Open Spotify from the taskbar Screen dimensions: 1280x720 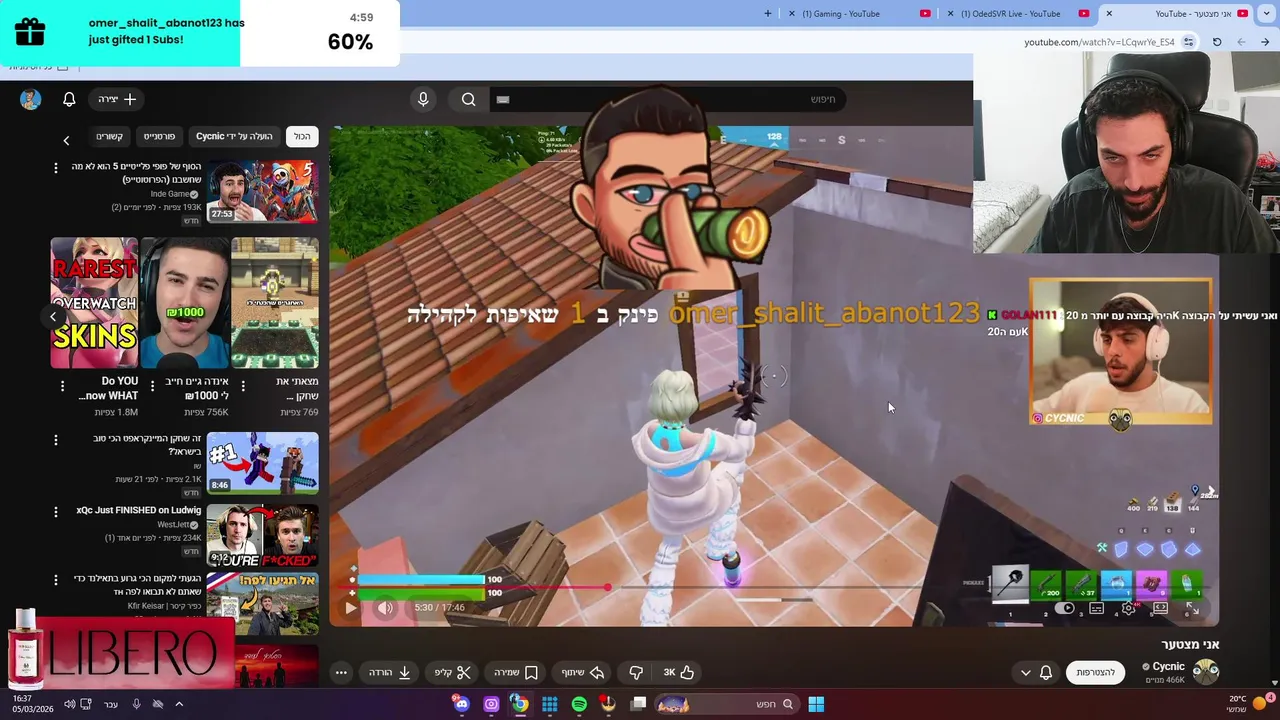[x=579, y=704]
